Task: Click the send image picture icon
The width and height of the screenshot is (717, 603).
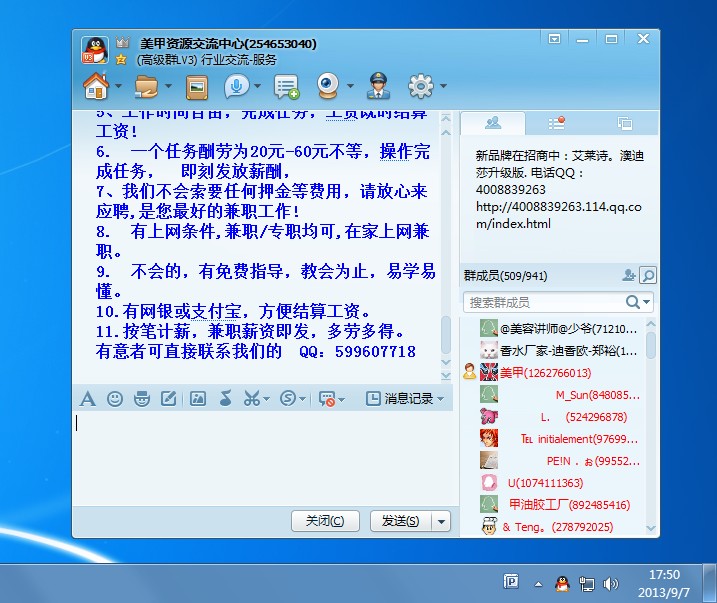Action: [x=198, y=399]
